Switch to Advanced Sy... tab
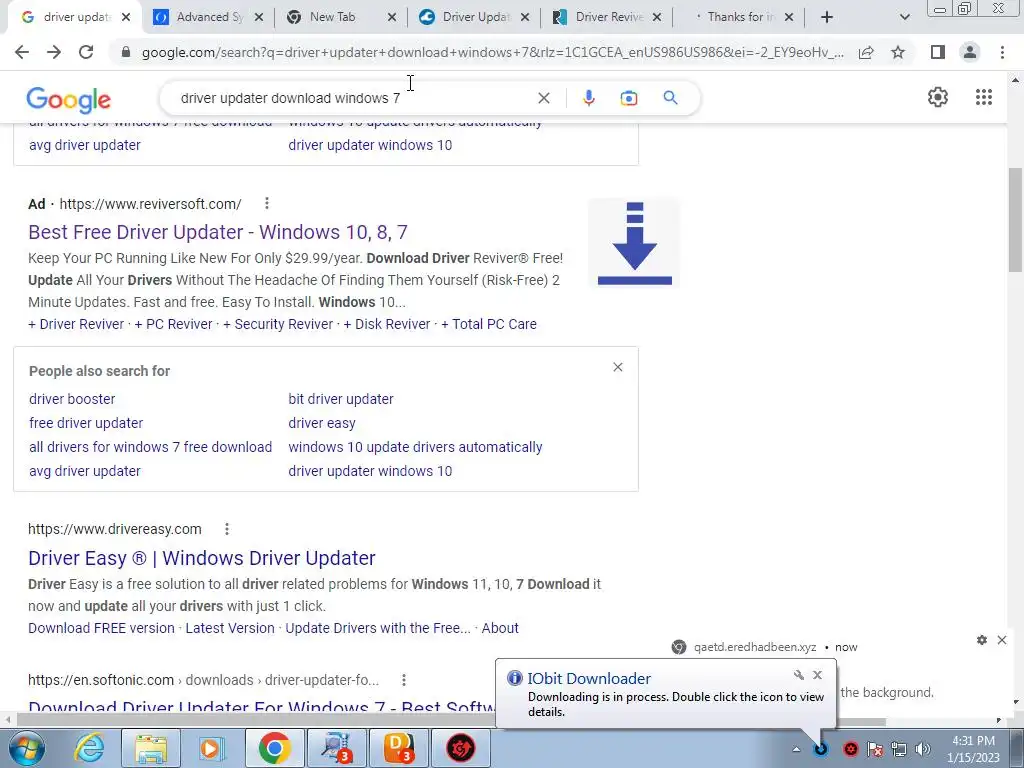 (209, 17)
